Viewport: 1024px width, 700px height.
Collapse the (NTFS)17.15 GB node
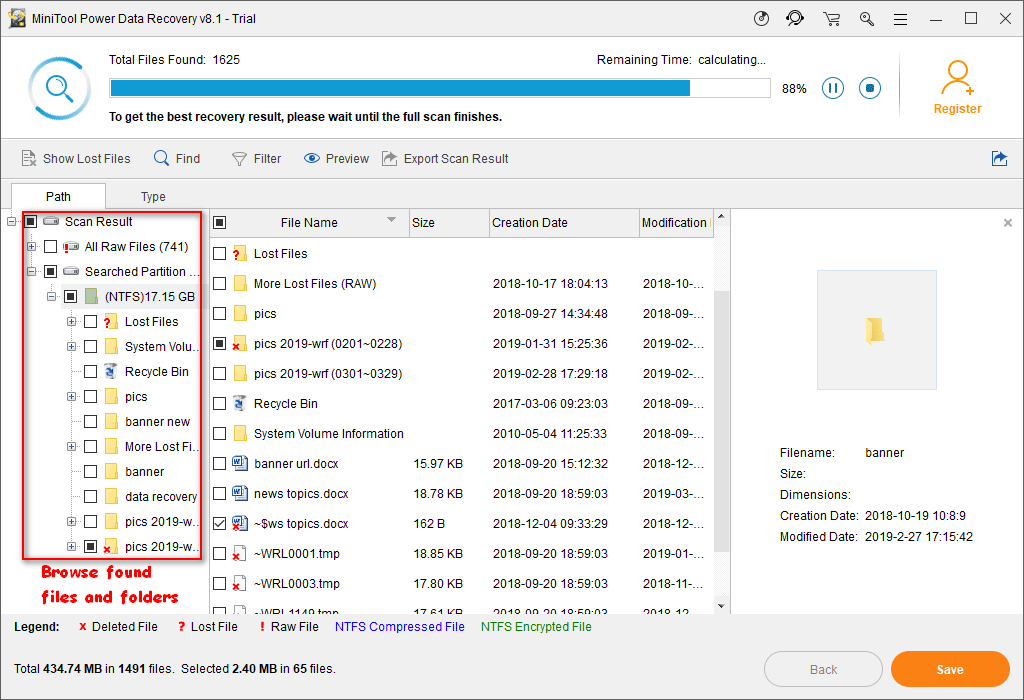click(x=51, y=297)
